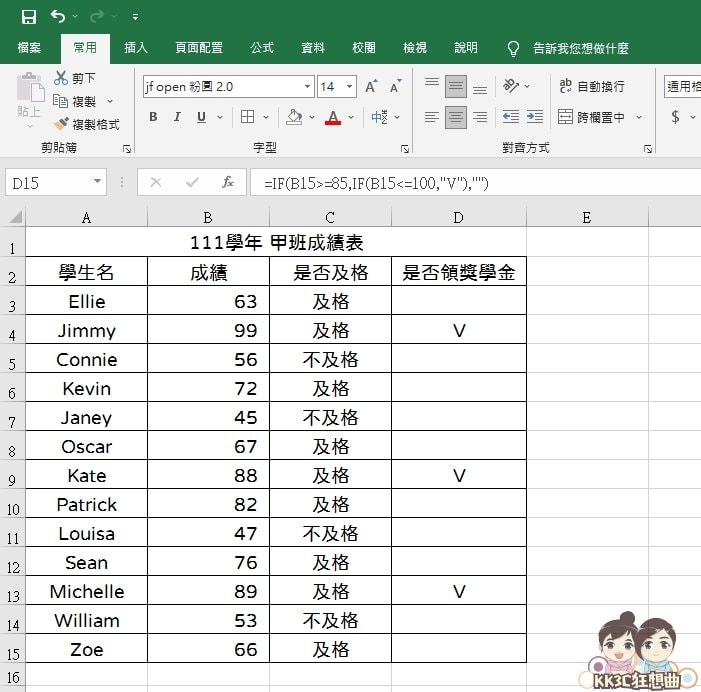This screenshot has width=701, height=692.
Task: Increase indent icon
Action: click(535, 117)
